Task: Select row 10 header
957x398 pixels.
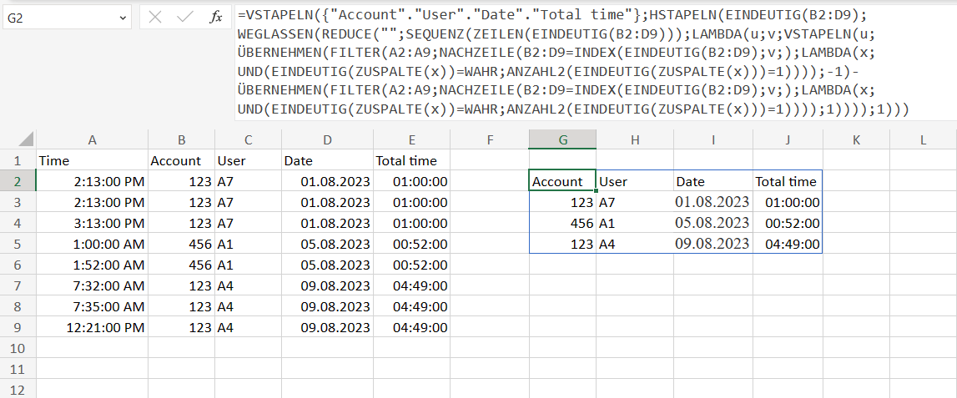Action: (x=18, y=348)
